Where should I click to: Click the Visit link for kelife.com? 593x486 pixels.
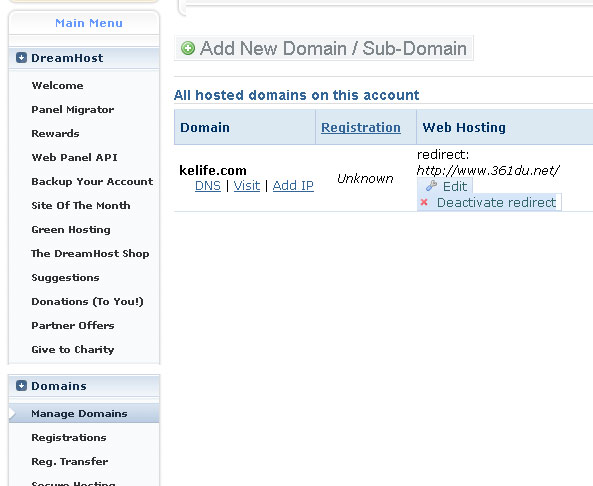(247, 186)
